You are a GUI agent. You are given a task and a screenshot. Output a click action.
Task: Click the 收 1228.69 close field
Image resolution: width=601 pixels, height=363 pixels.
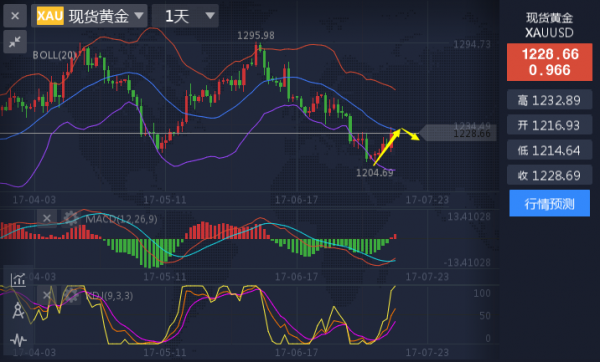click(x=549, y=175)
